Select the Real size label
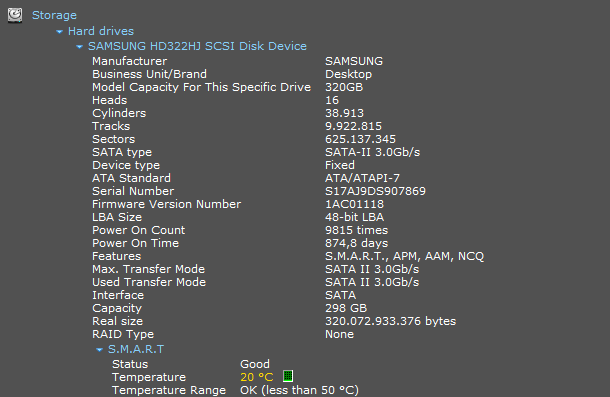The image size is (610, 397). pos(117,321)
